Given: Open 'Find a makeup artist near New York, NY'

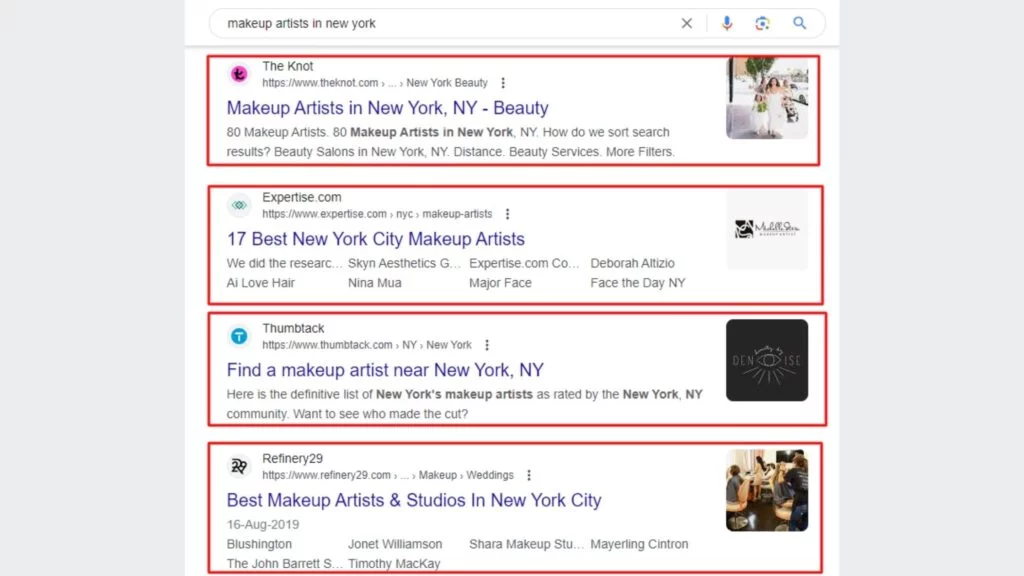Looking at the screenshot, I should pyautogui.click(x=385, y=370).
